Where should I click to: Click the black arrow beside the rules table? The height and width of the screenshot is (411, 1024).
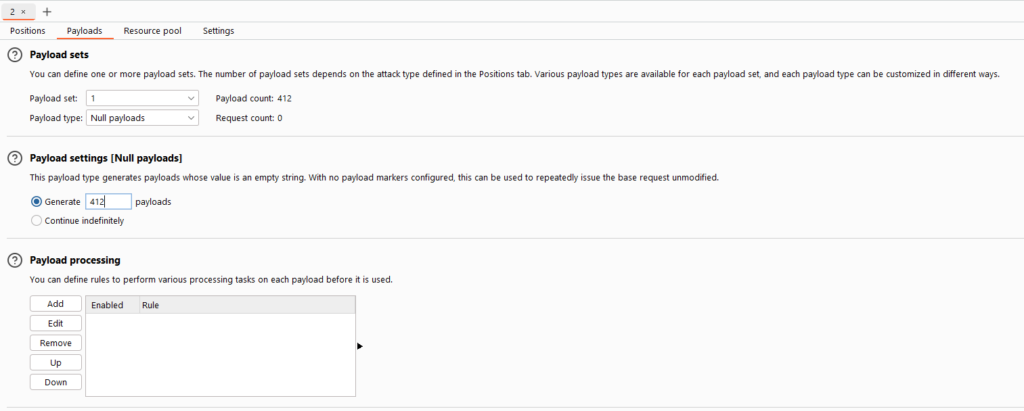[360, 346]
